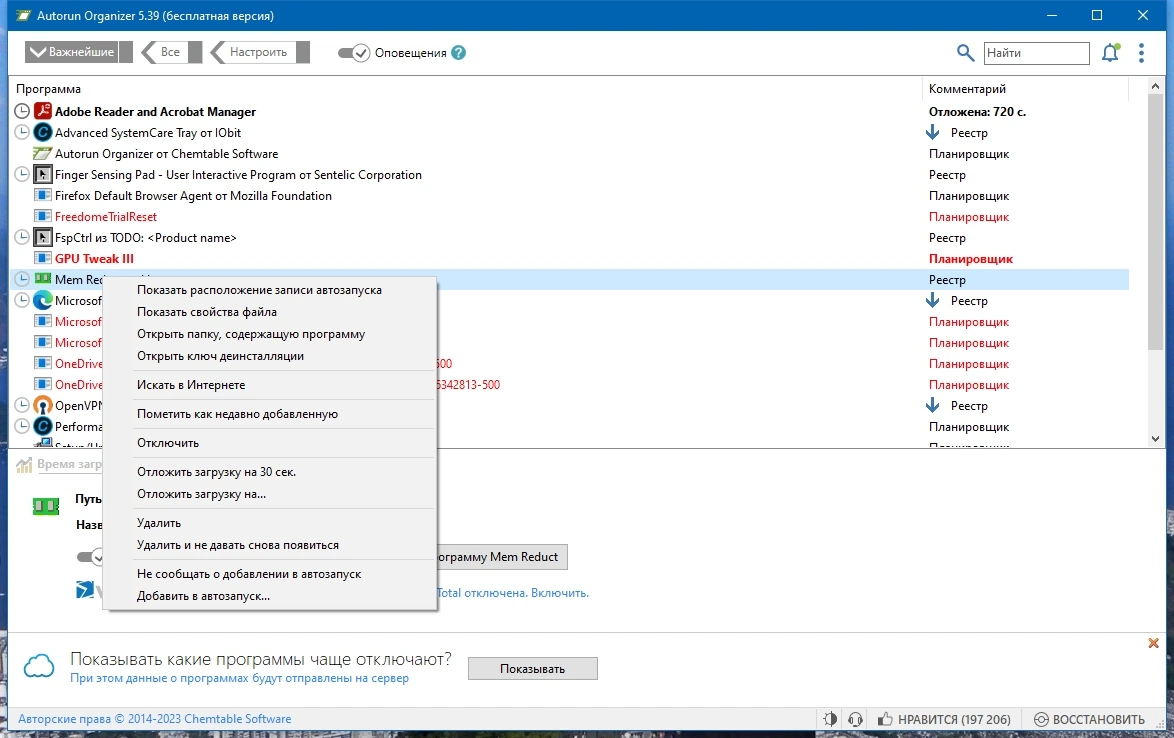Click the scrollbar down arrow in program list

click(x=1155, y=439)
